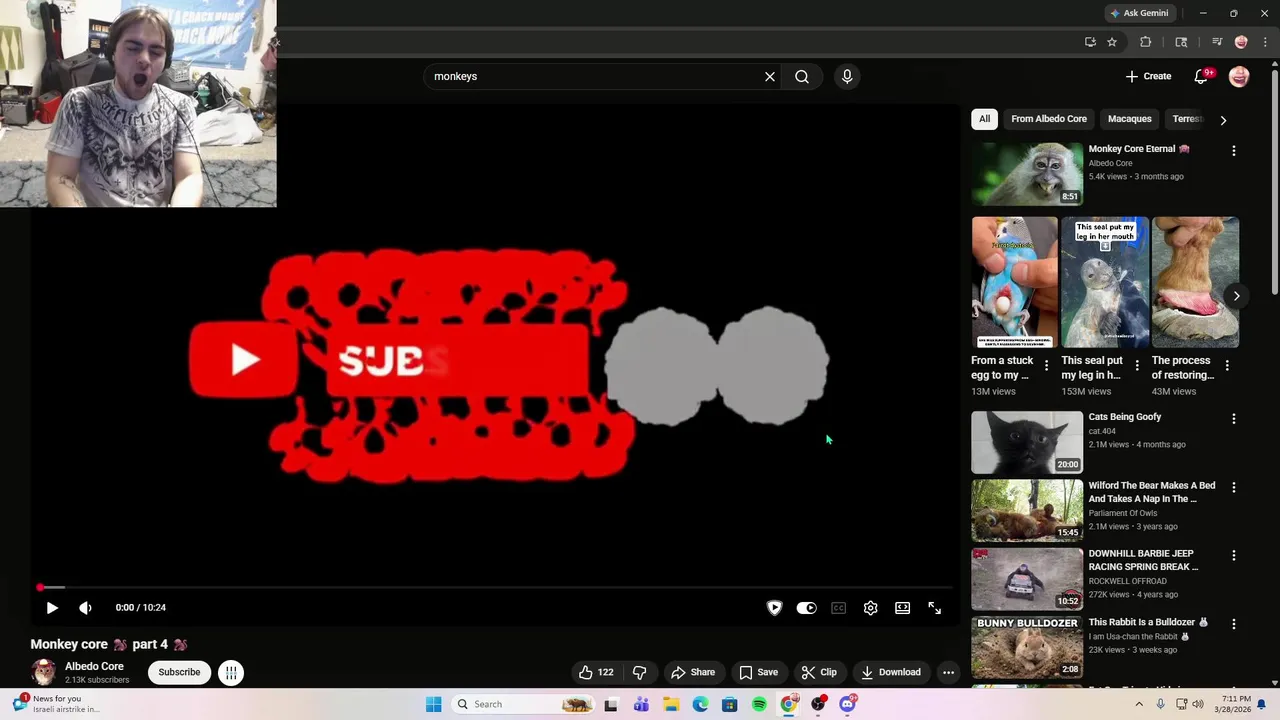1280x720 pixels.
Task: Open Ask Gemini in Chrome
Action: (x=1139, y=13)
